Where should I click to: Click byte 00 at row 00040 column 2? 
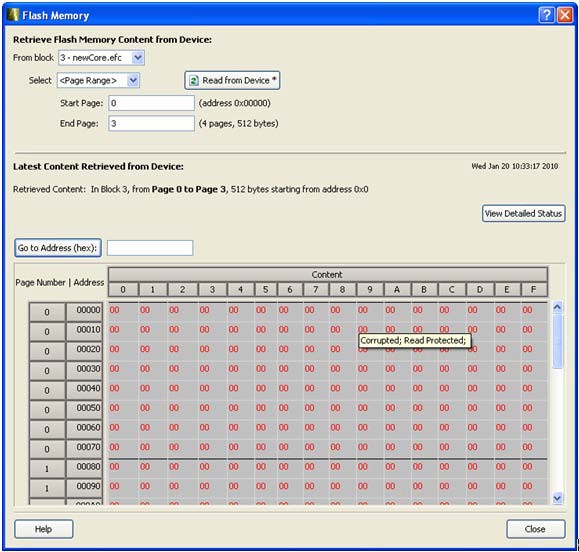(174, 388)
